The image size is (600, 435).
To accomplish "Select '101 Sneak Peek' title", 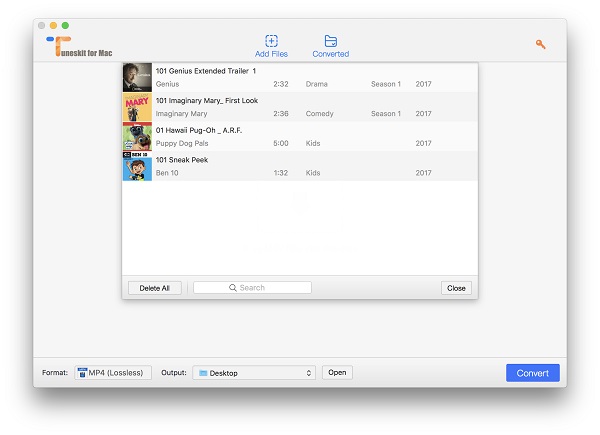I will coord(182,160).
